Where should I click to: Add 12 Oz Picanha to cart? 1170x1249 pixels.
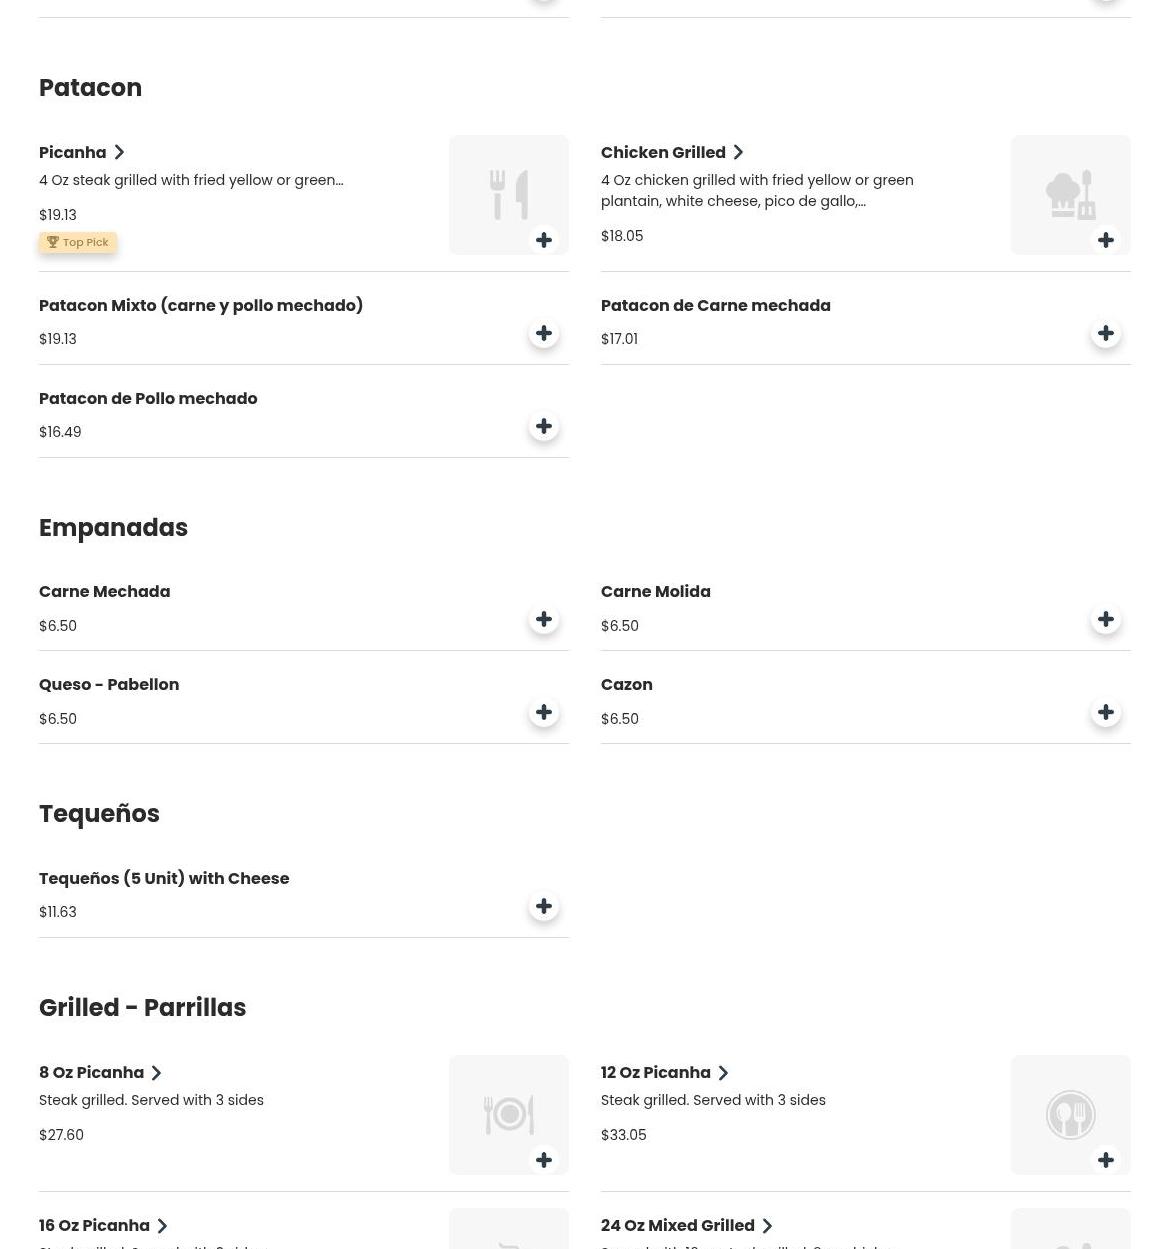point(1106,1160)
